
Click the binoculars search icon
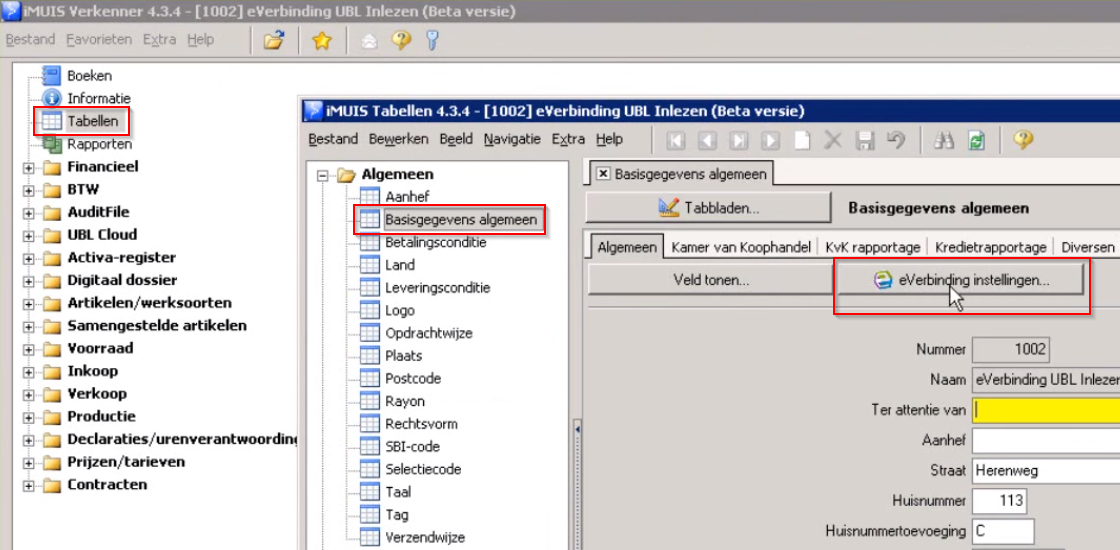tap(944, 140)
